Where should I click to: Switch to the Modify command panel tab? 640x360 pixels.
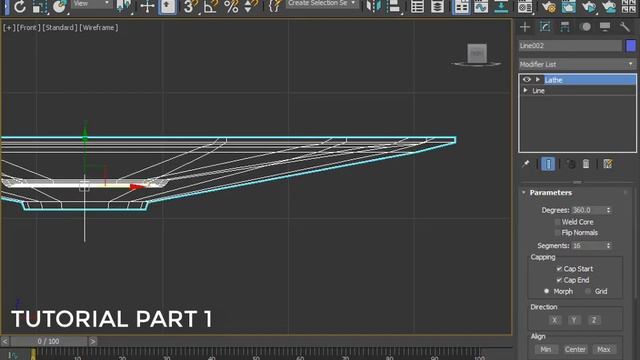pos(545,27)
